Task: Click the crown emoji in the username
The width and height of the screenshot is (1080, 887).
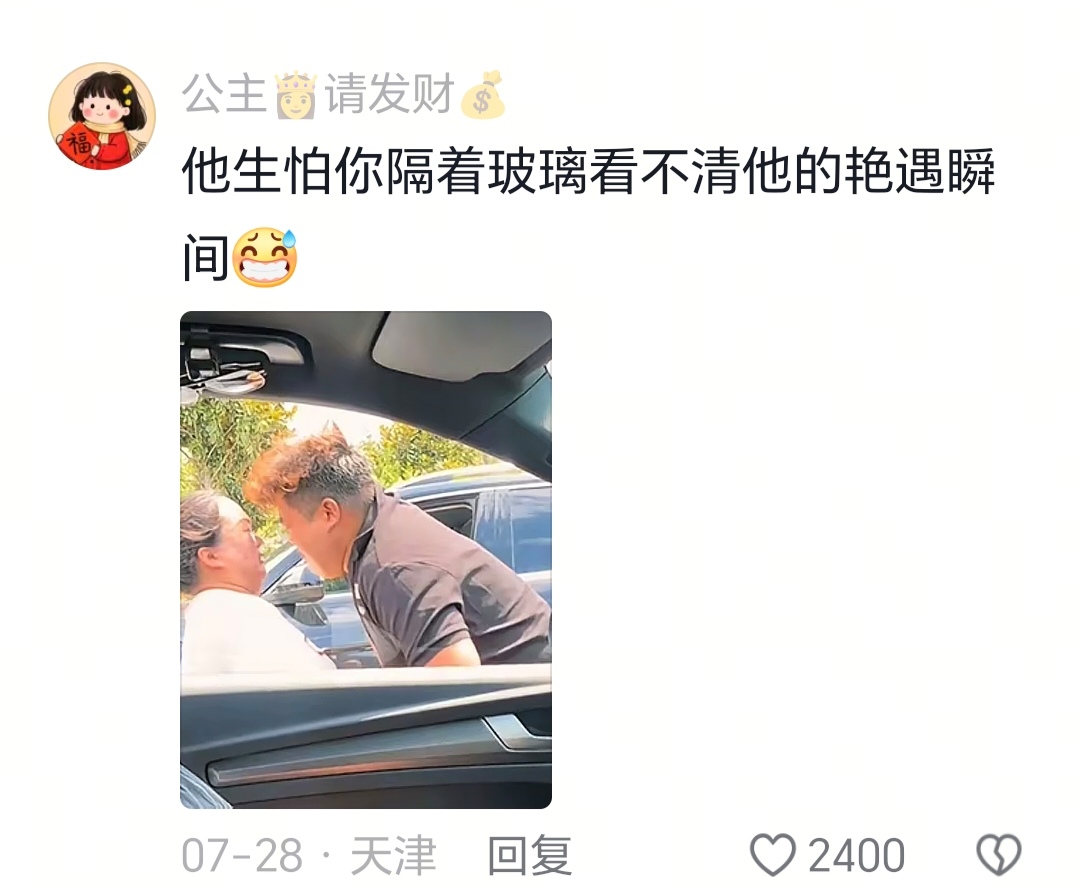Action: (296, 94)
